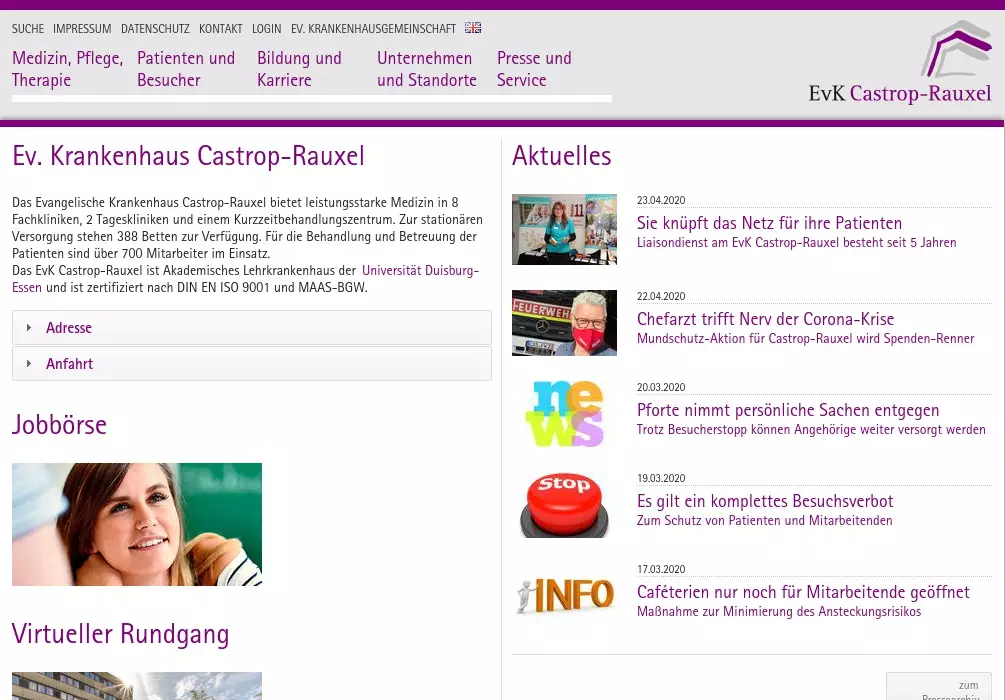This screenshot has height=700, width=1005.
Task: Follow the Universität Duisburg-Essen link
Action: (x=420, y=271)
